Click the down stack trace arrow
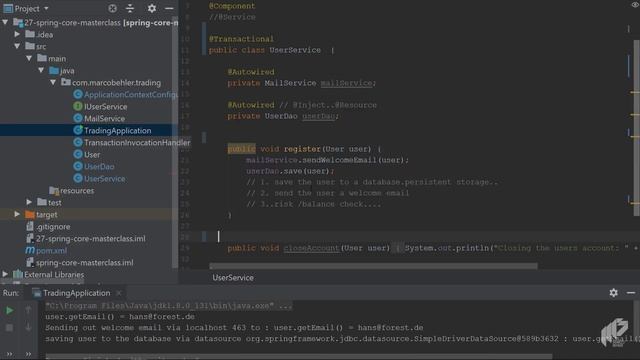This screenshot has height=360, width=640. pos(28,327)
